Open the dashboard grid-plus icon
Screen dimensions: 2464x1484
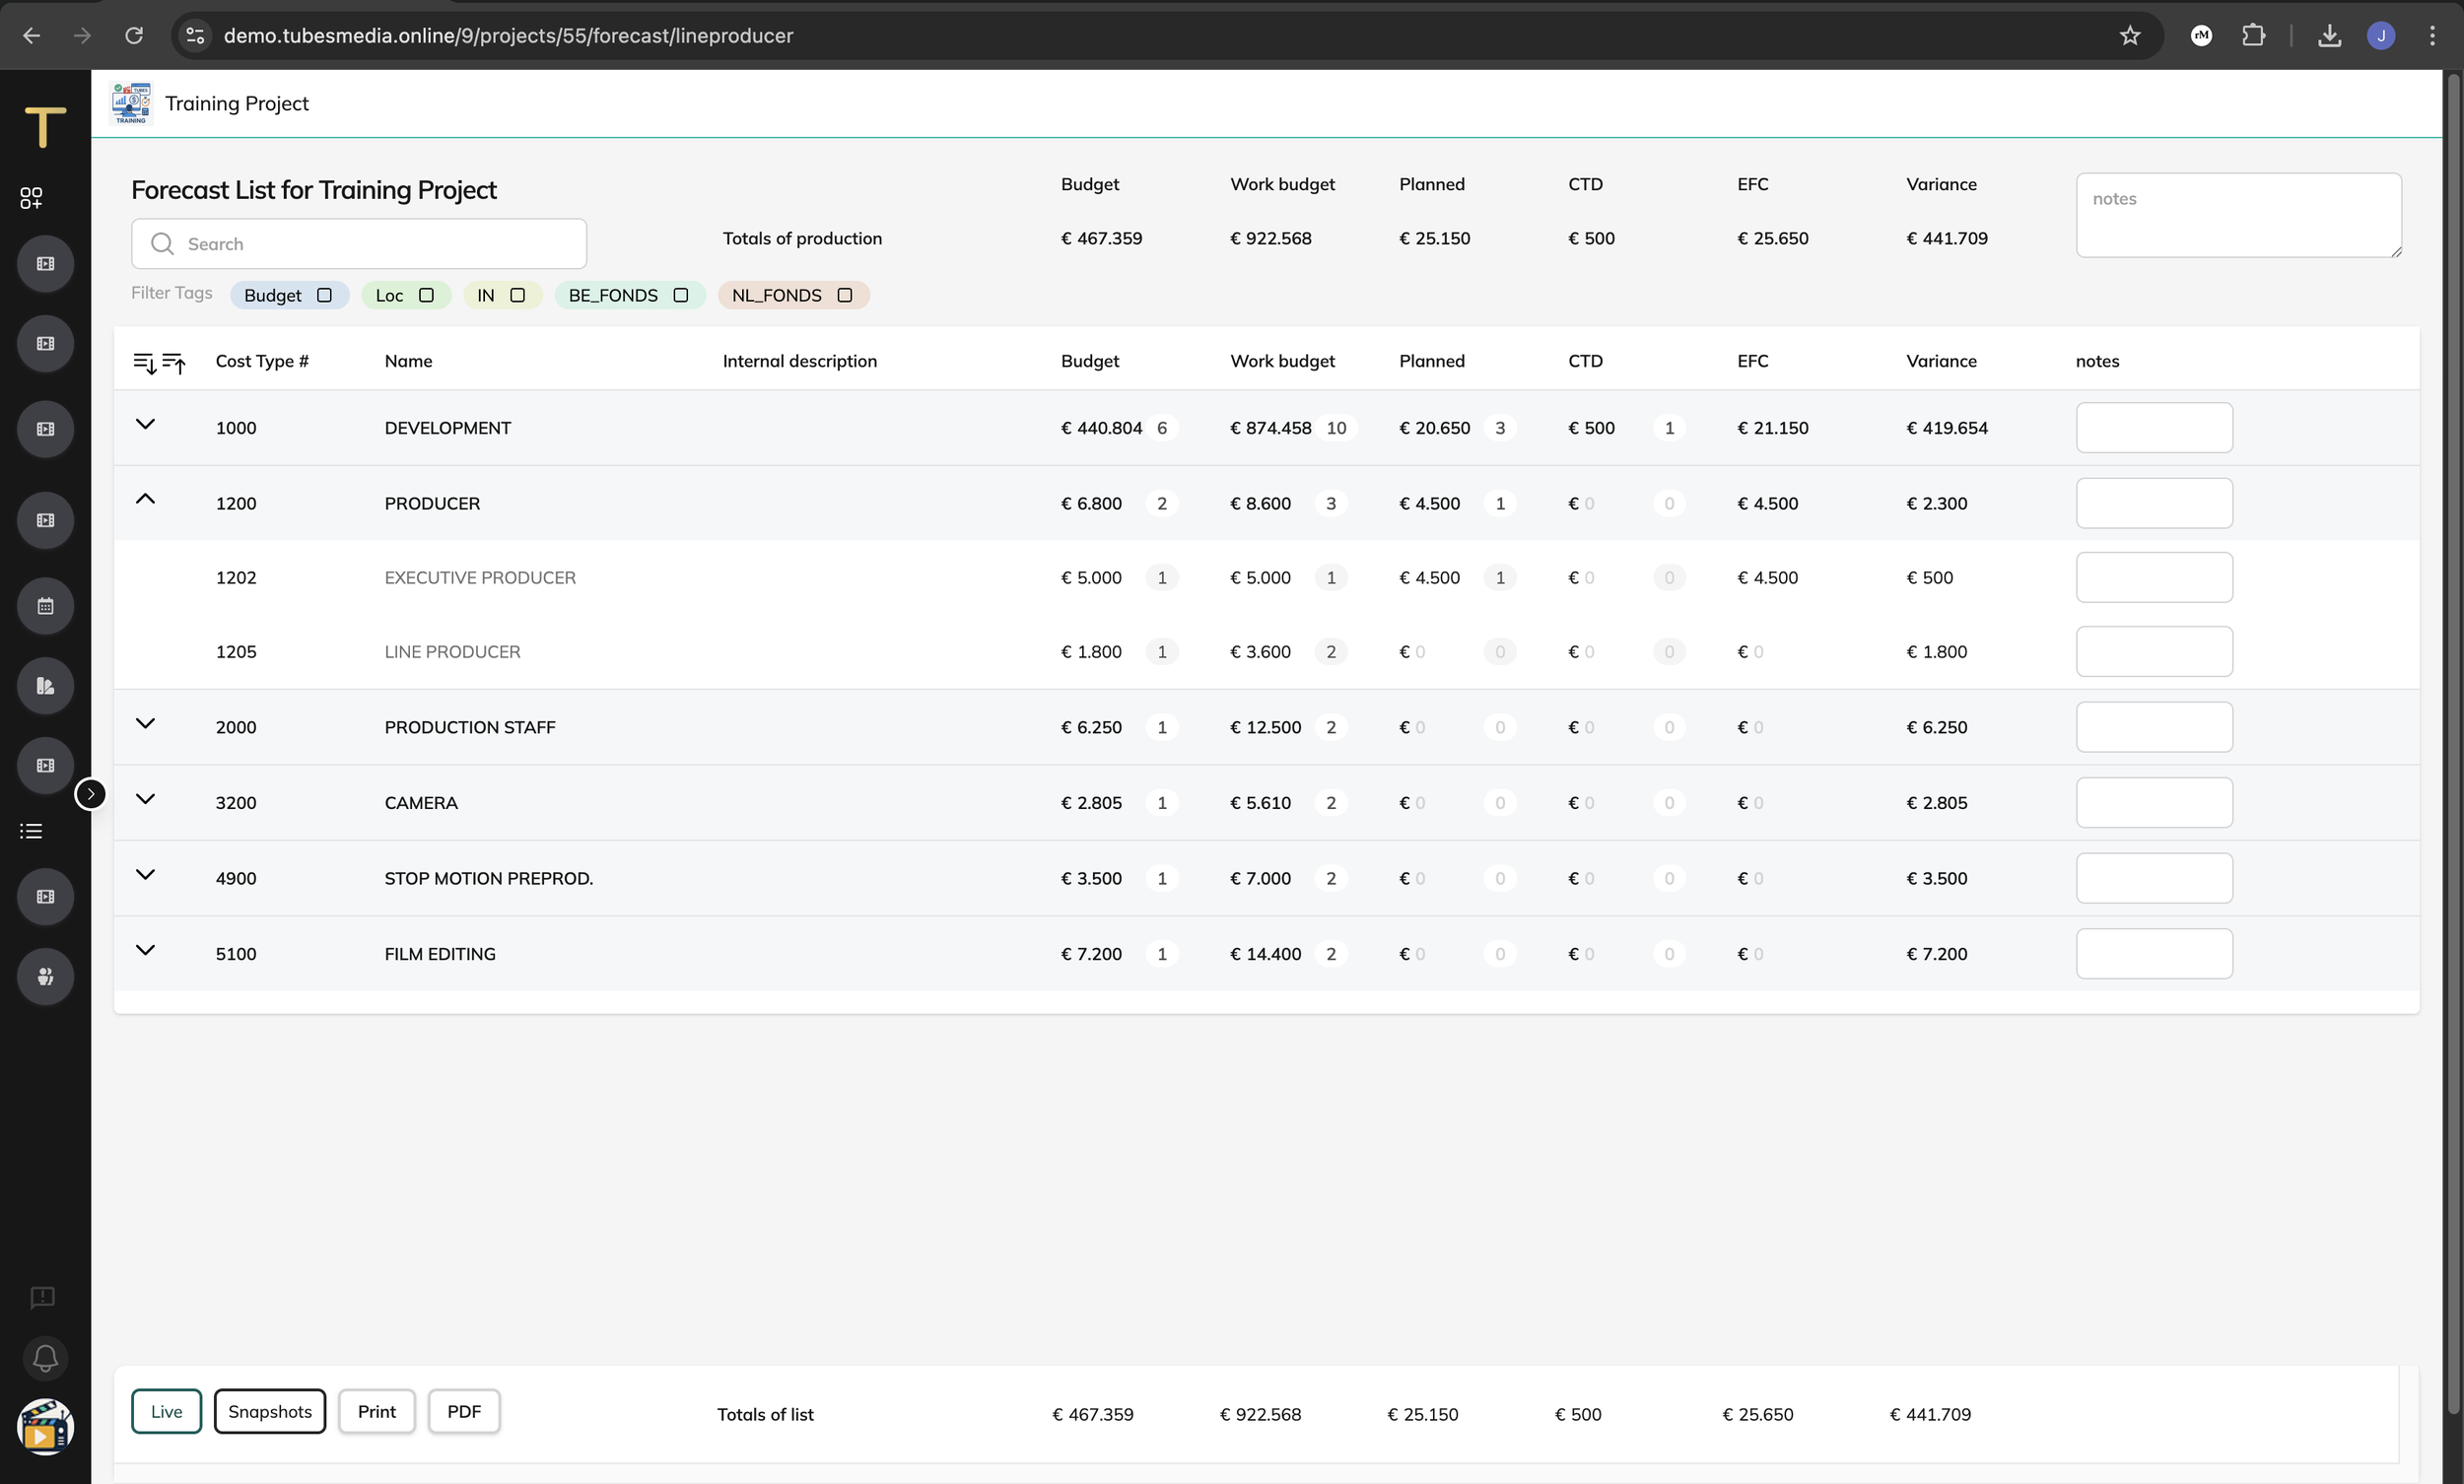pyautogui.click(x=31, y=198)
